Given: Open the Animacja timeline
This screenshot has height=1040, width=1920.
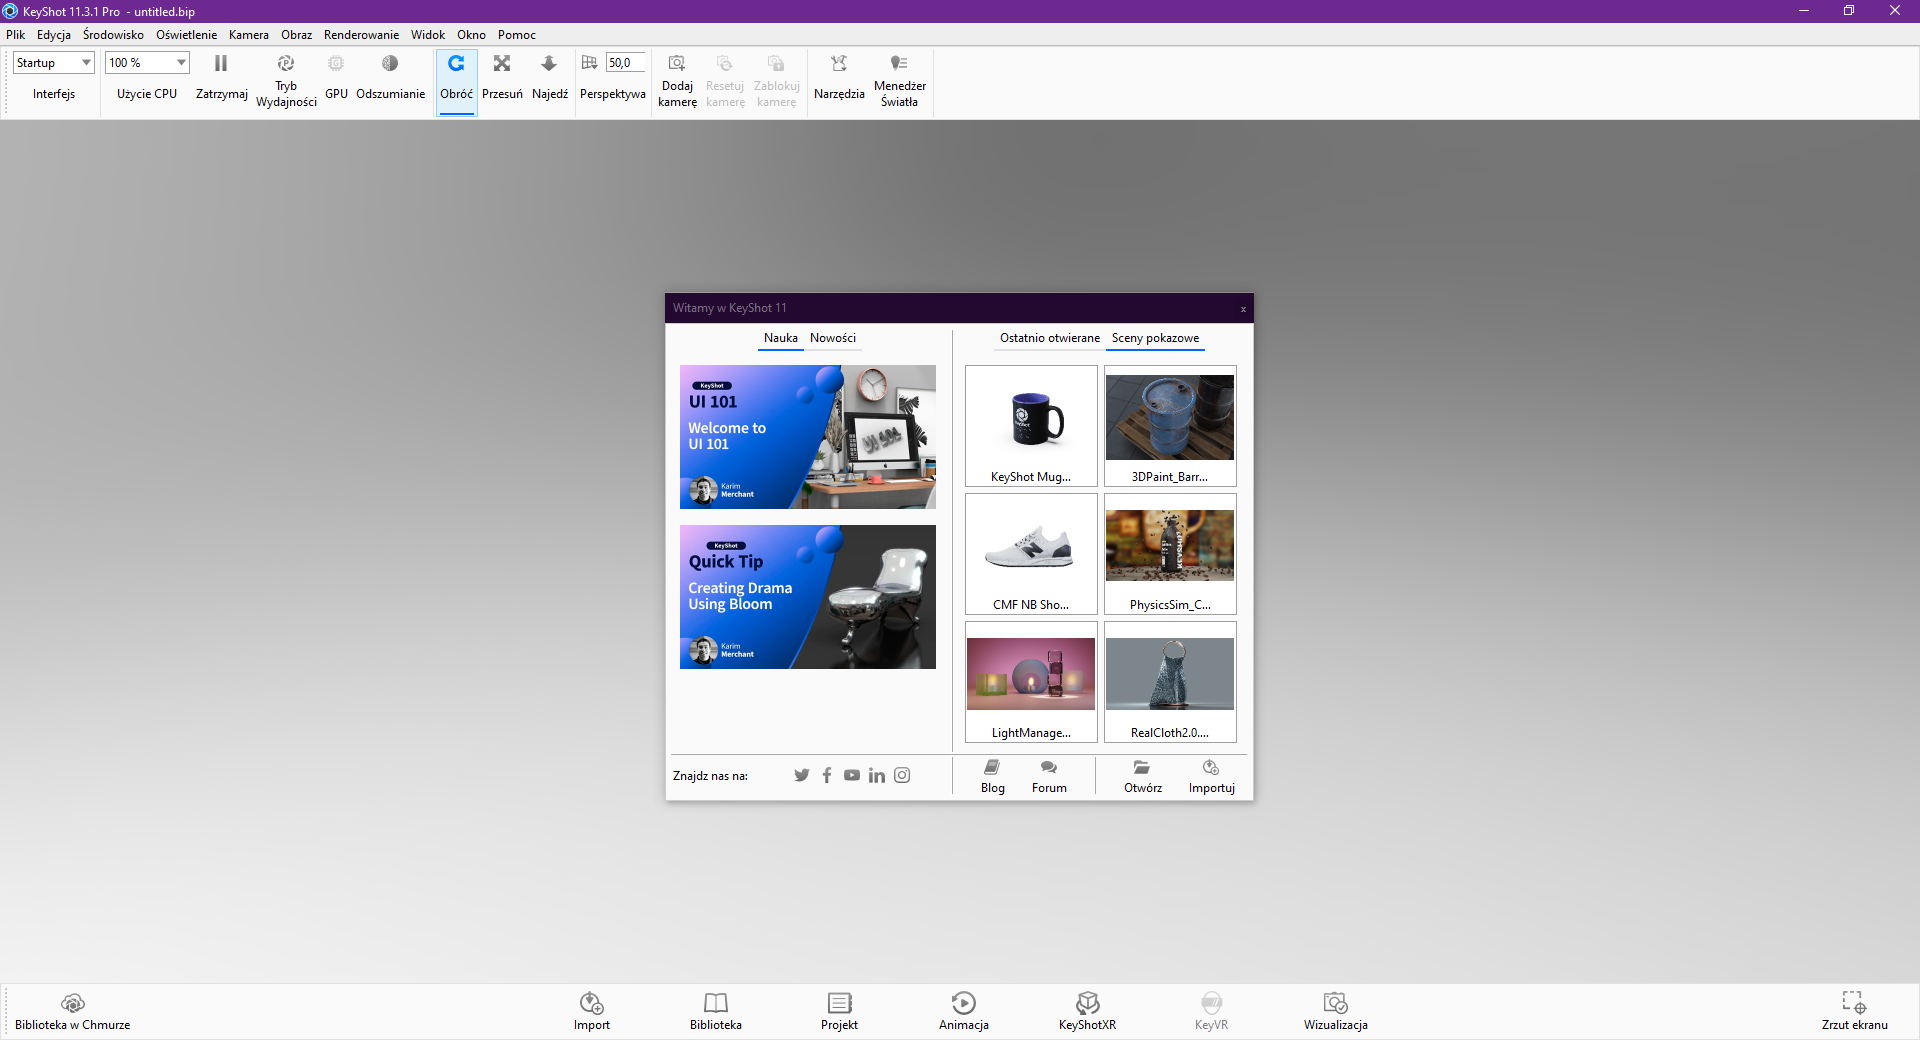Looking at the screenshot, I should pos(964,1011).
